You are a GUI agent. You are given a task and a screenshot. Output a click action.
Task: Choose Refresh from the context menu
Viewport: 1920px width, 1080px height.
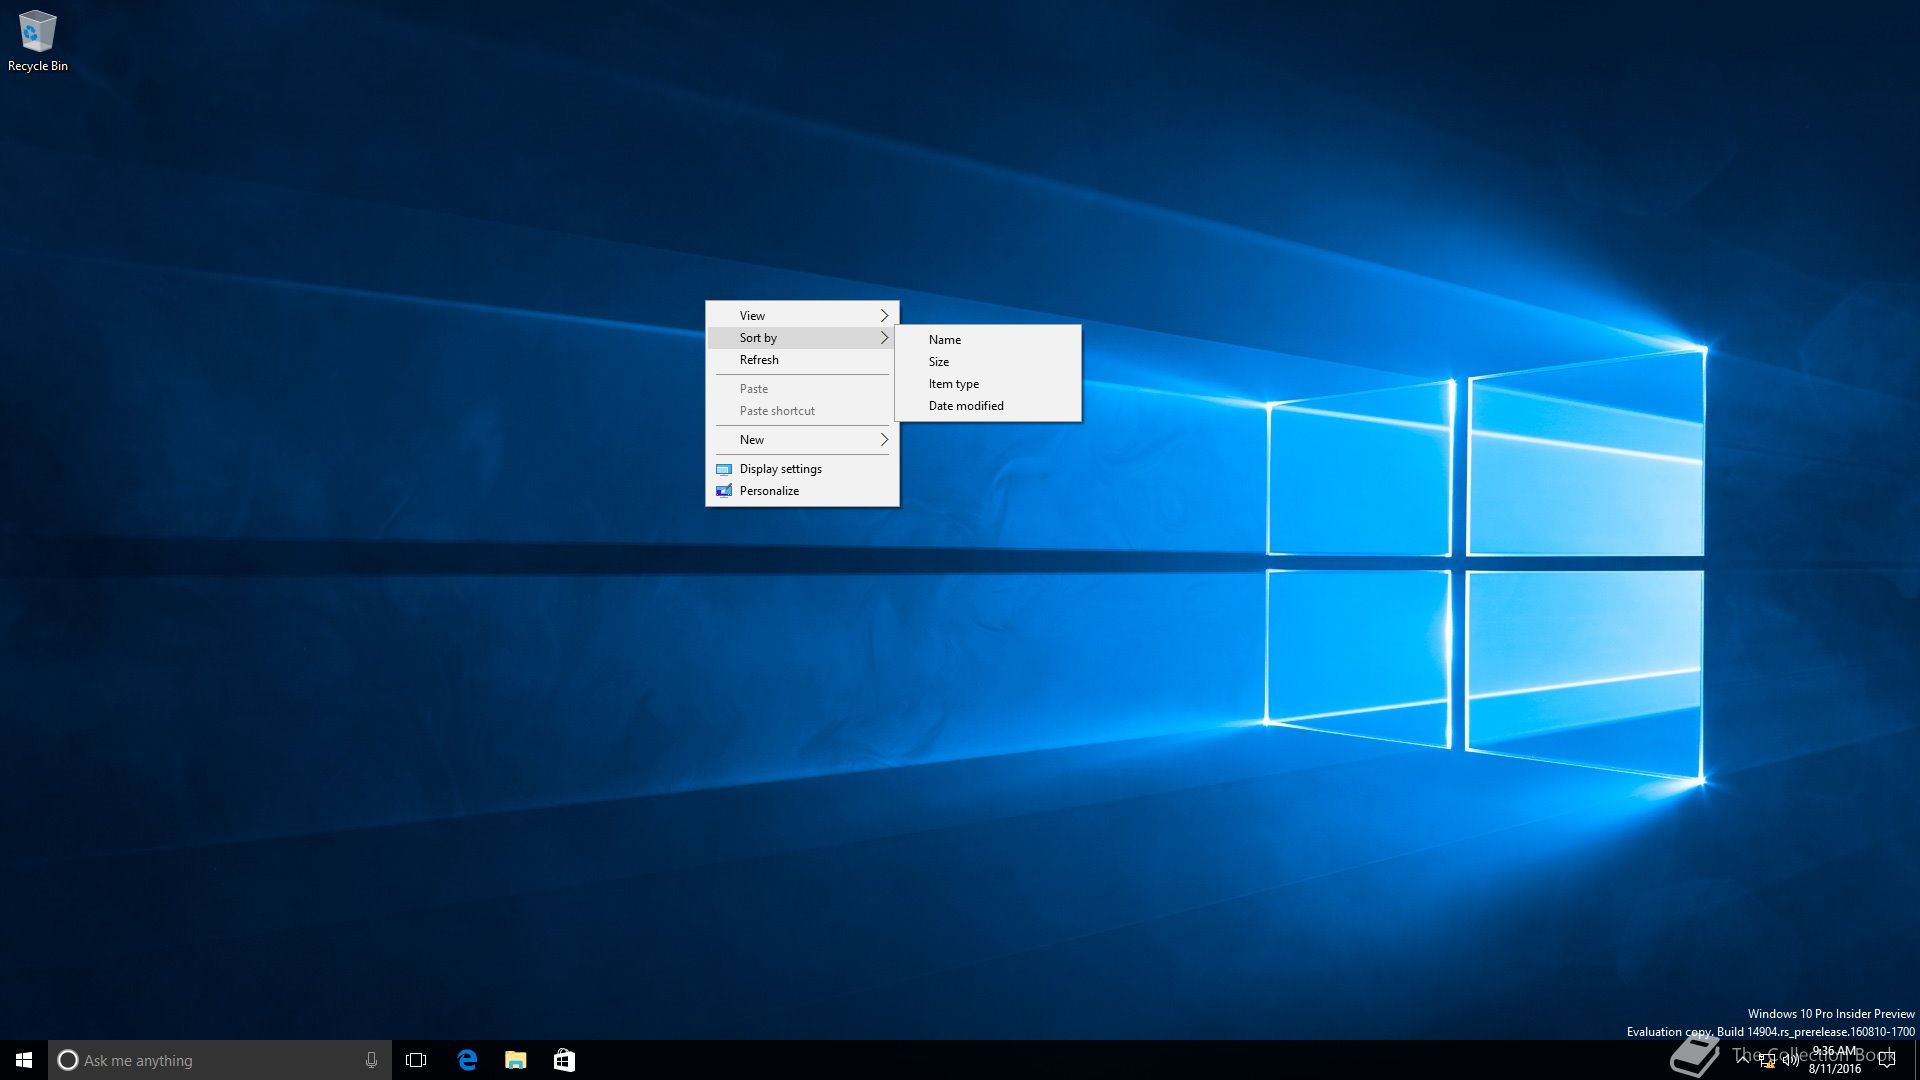[x=802, y=360]
